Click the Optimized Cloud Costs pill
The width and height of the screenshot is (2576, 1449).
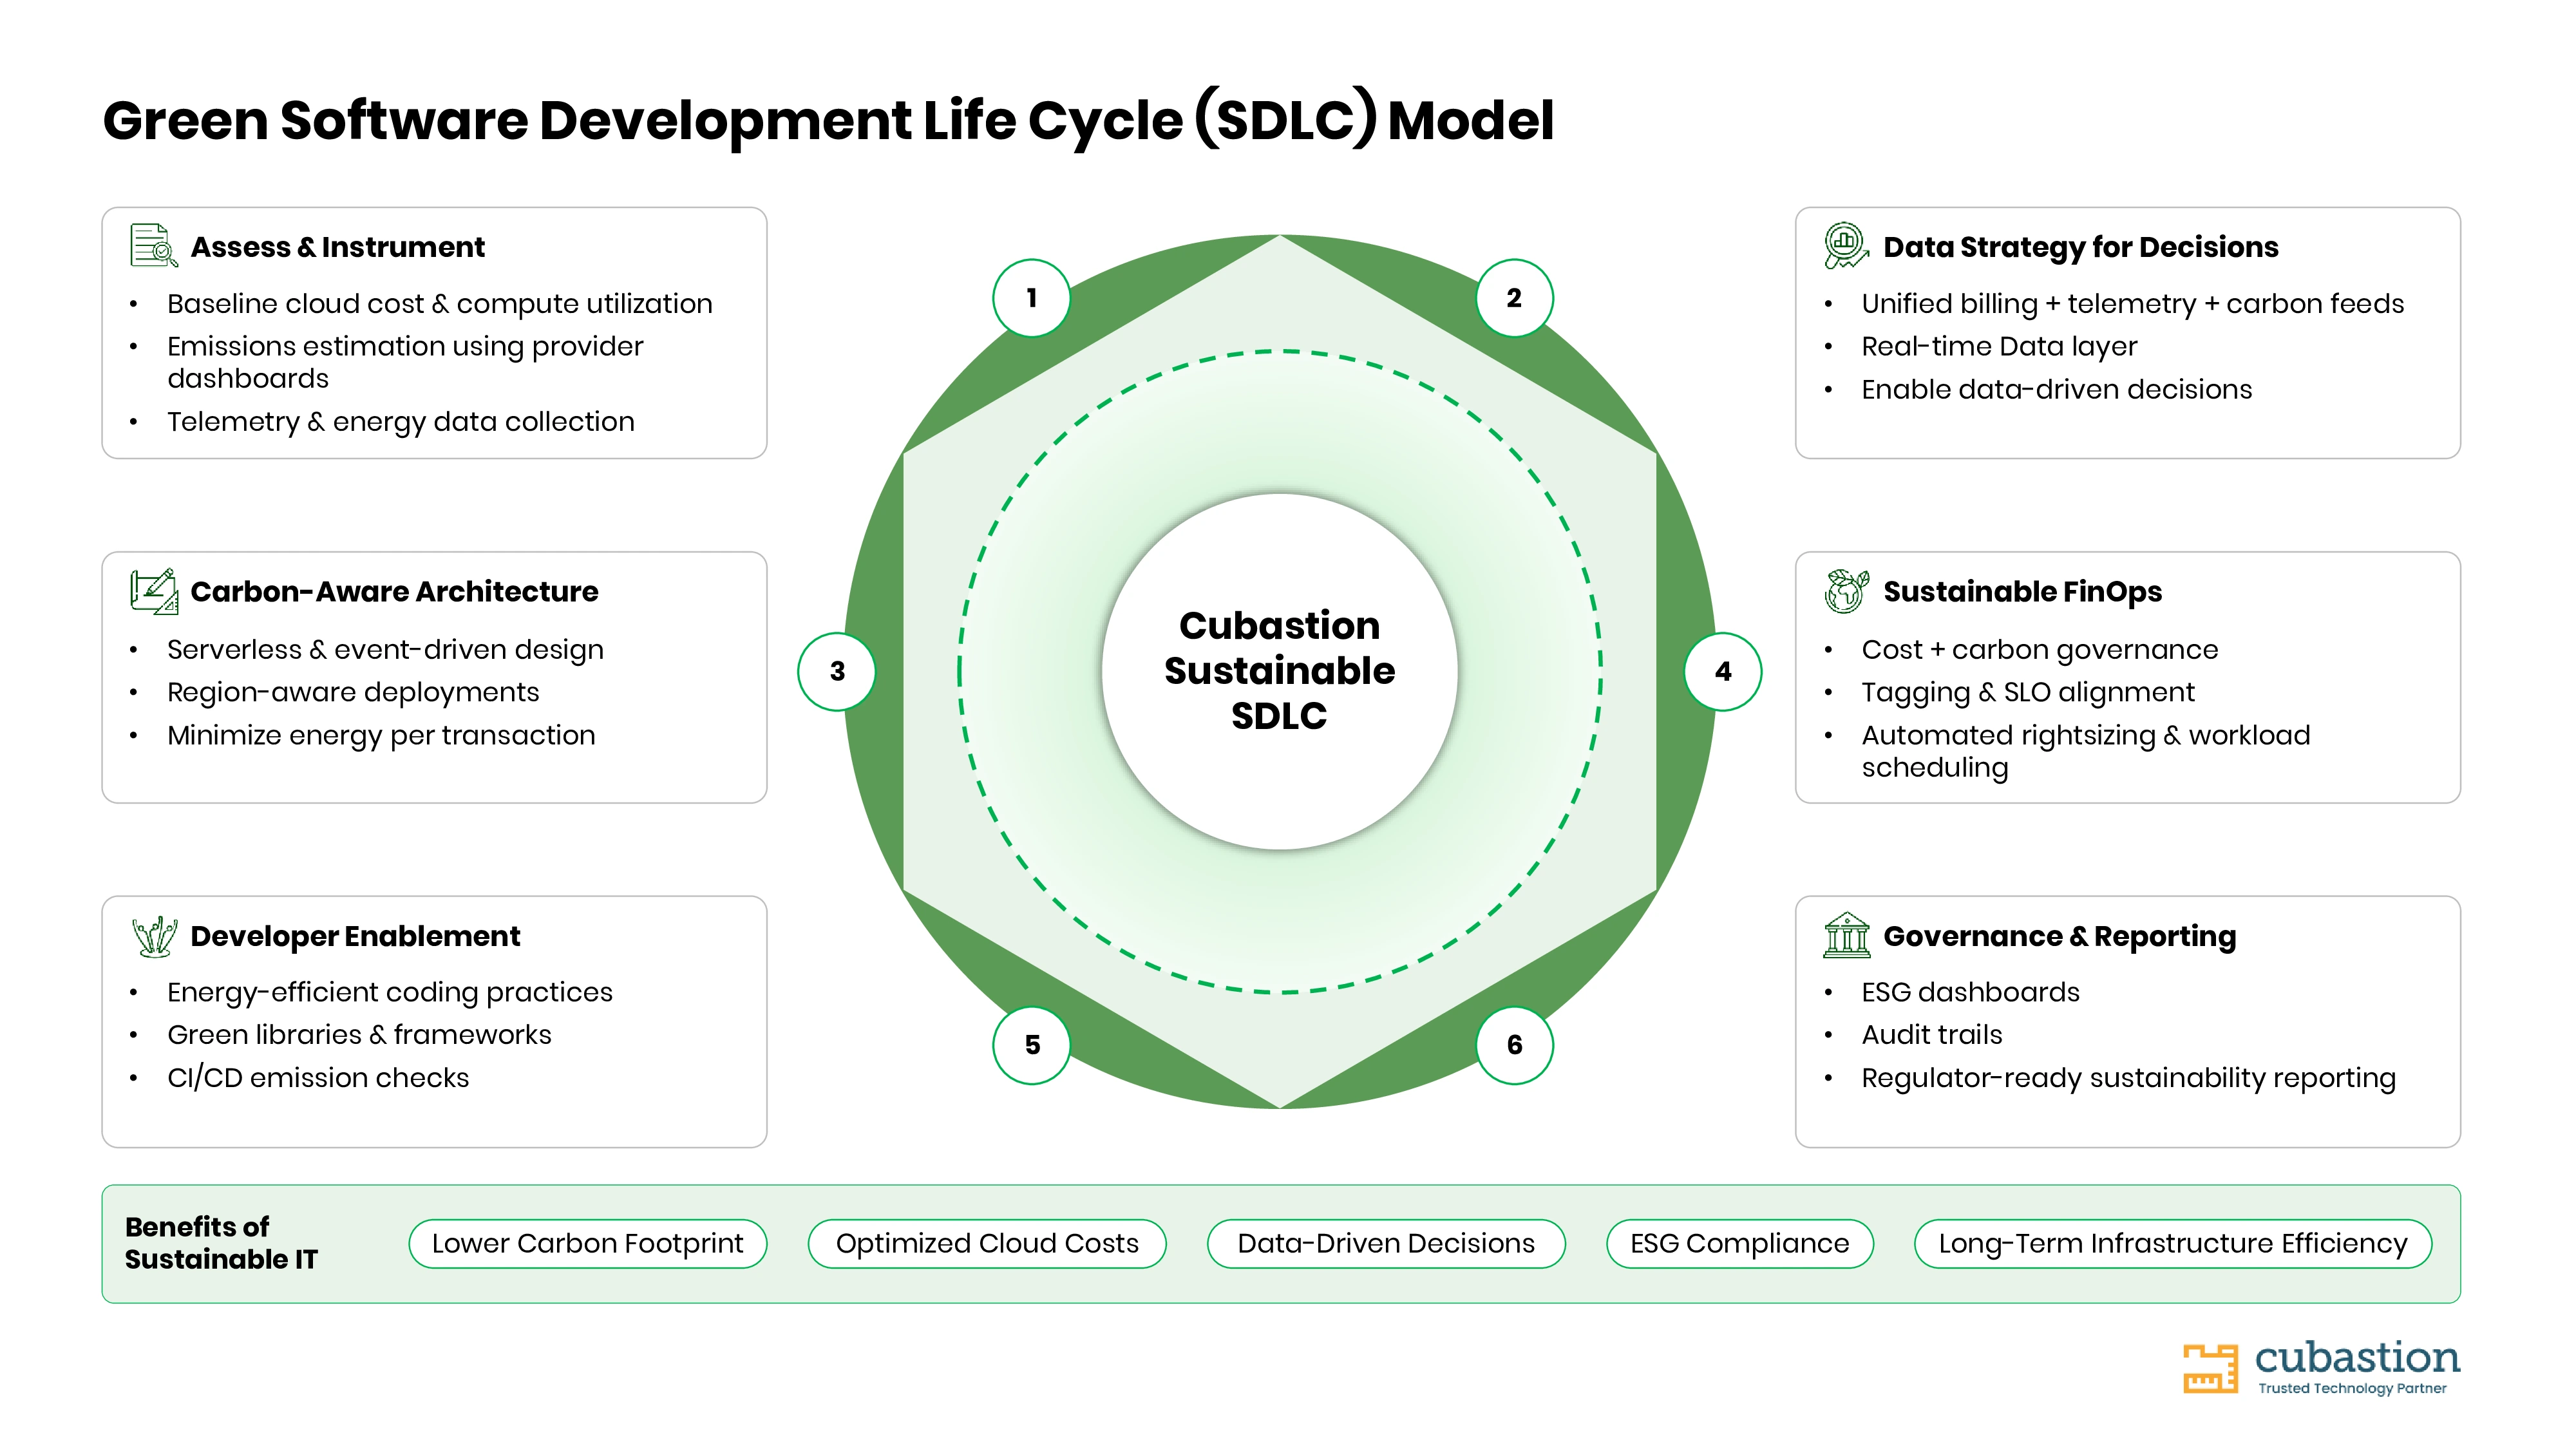987,1243
